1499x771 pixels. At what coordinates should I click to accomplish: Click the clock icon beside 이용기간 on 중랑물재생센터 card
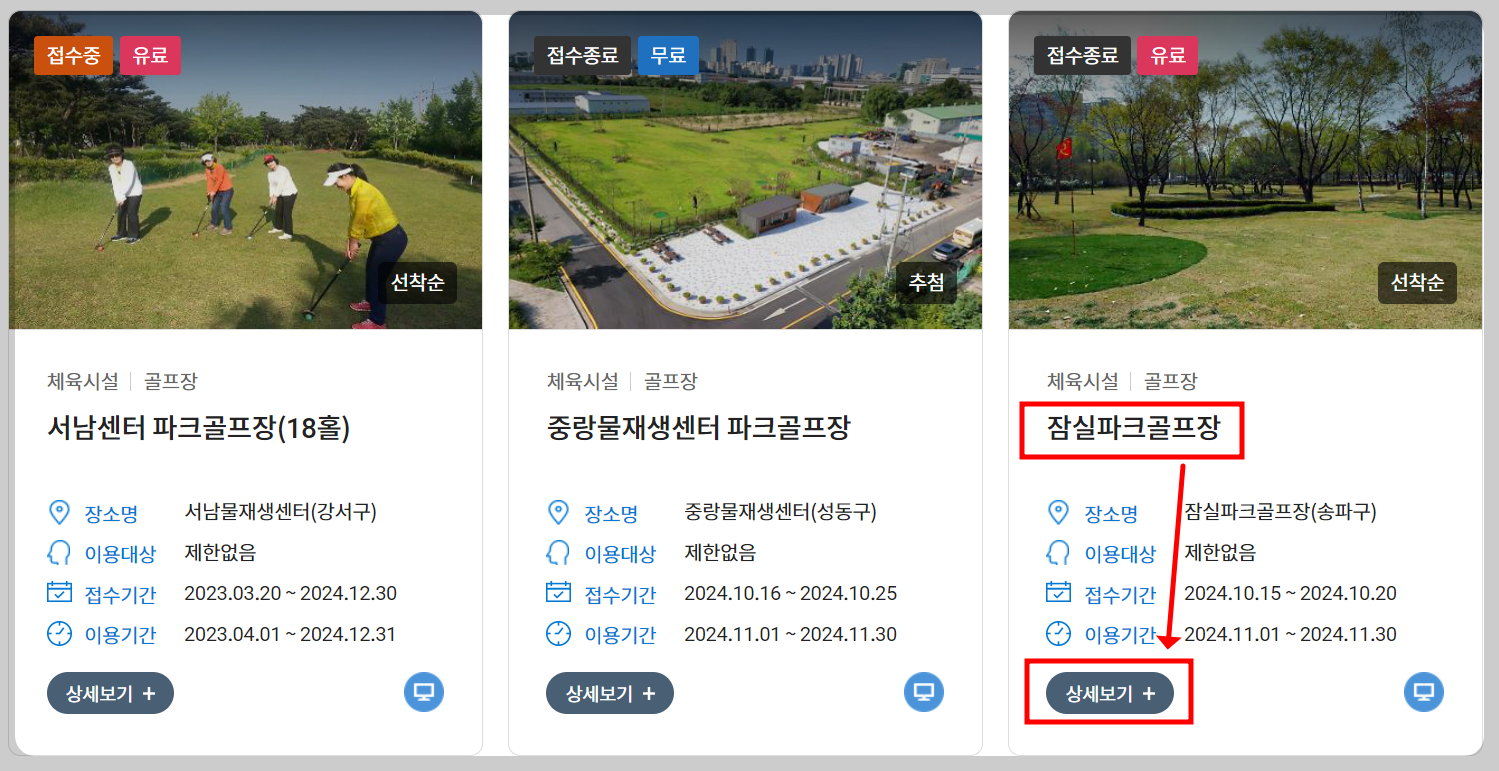559,633
